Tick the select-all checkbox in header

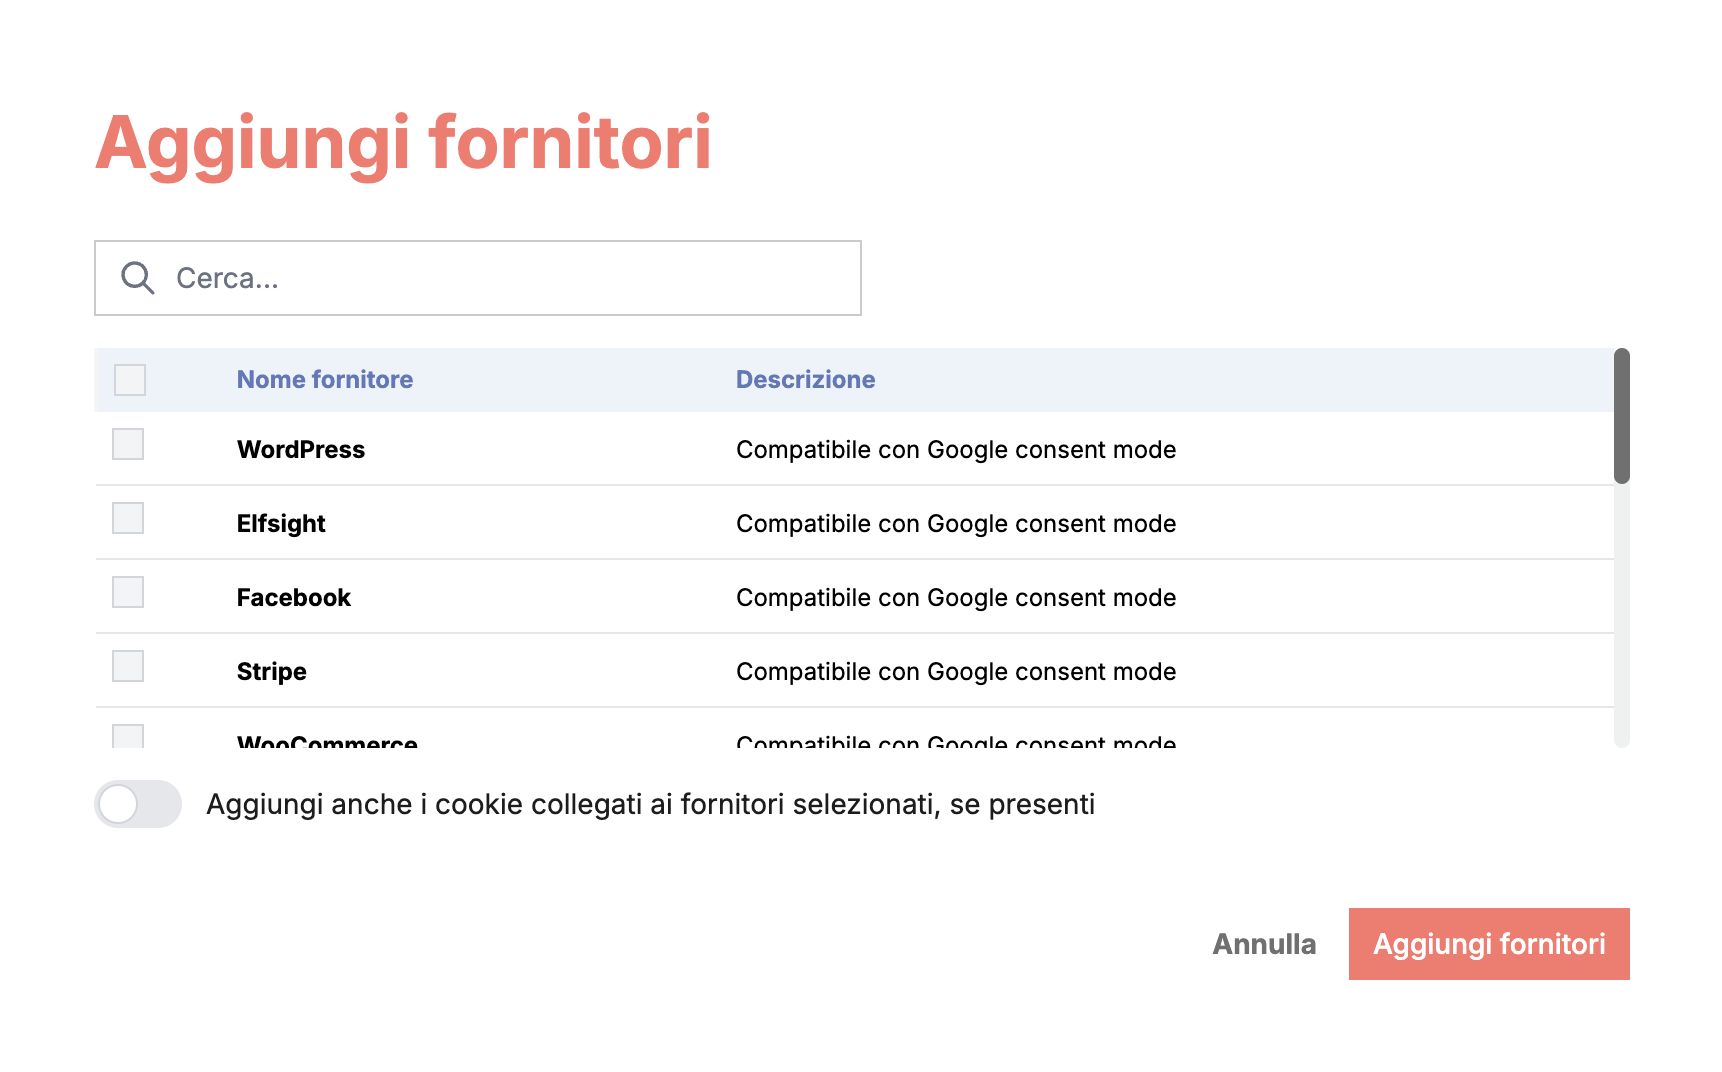click(130, 380)
